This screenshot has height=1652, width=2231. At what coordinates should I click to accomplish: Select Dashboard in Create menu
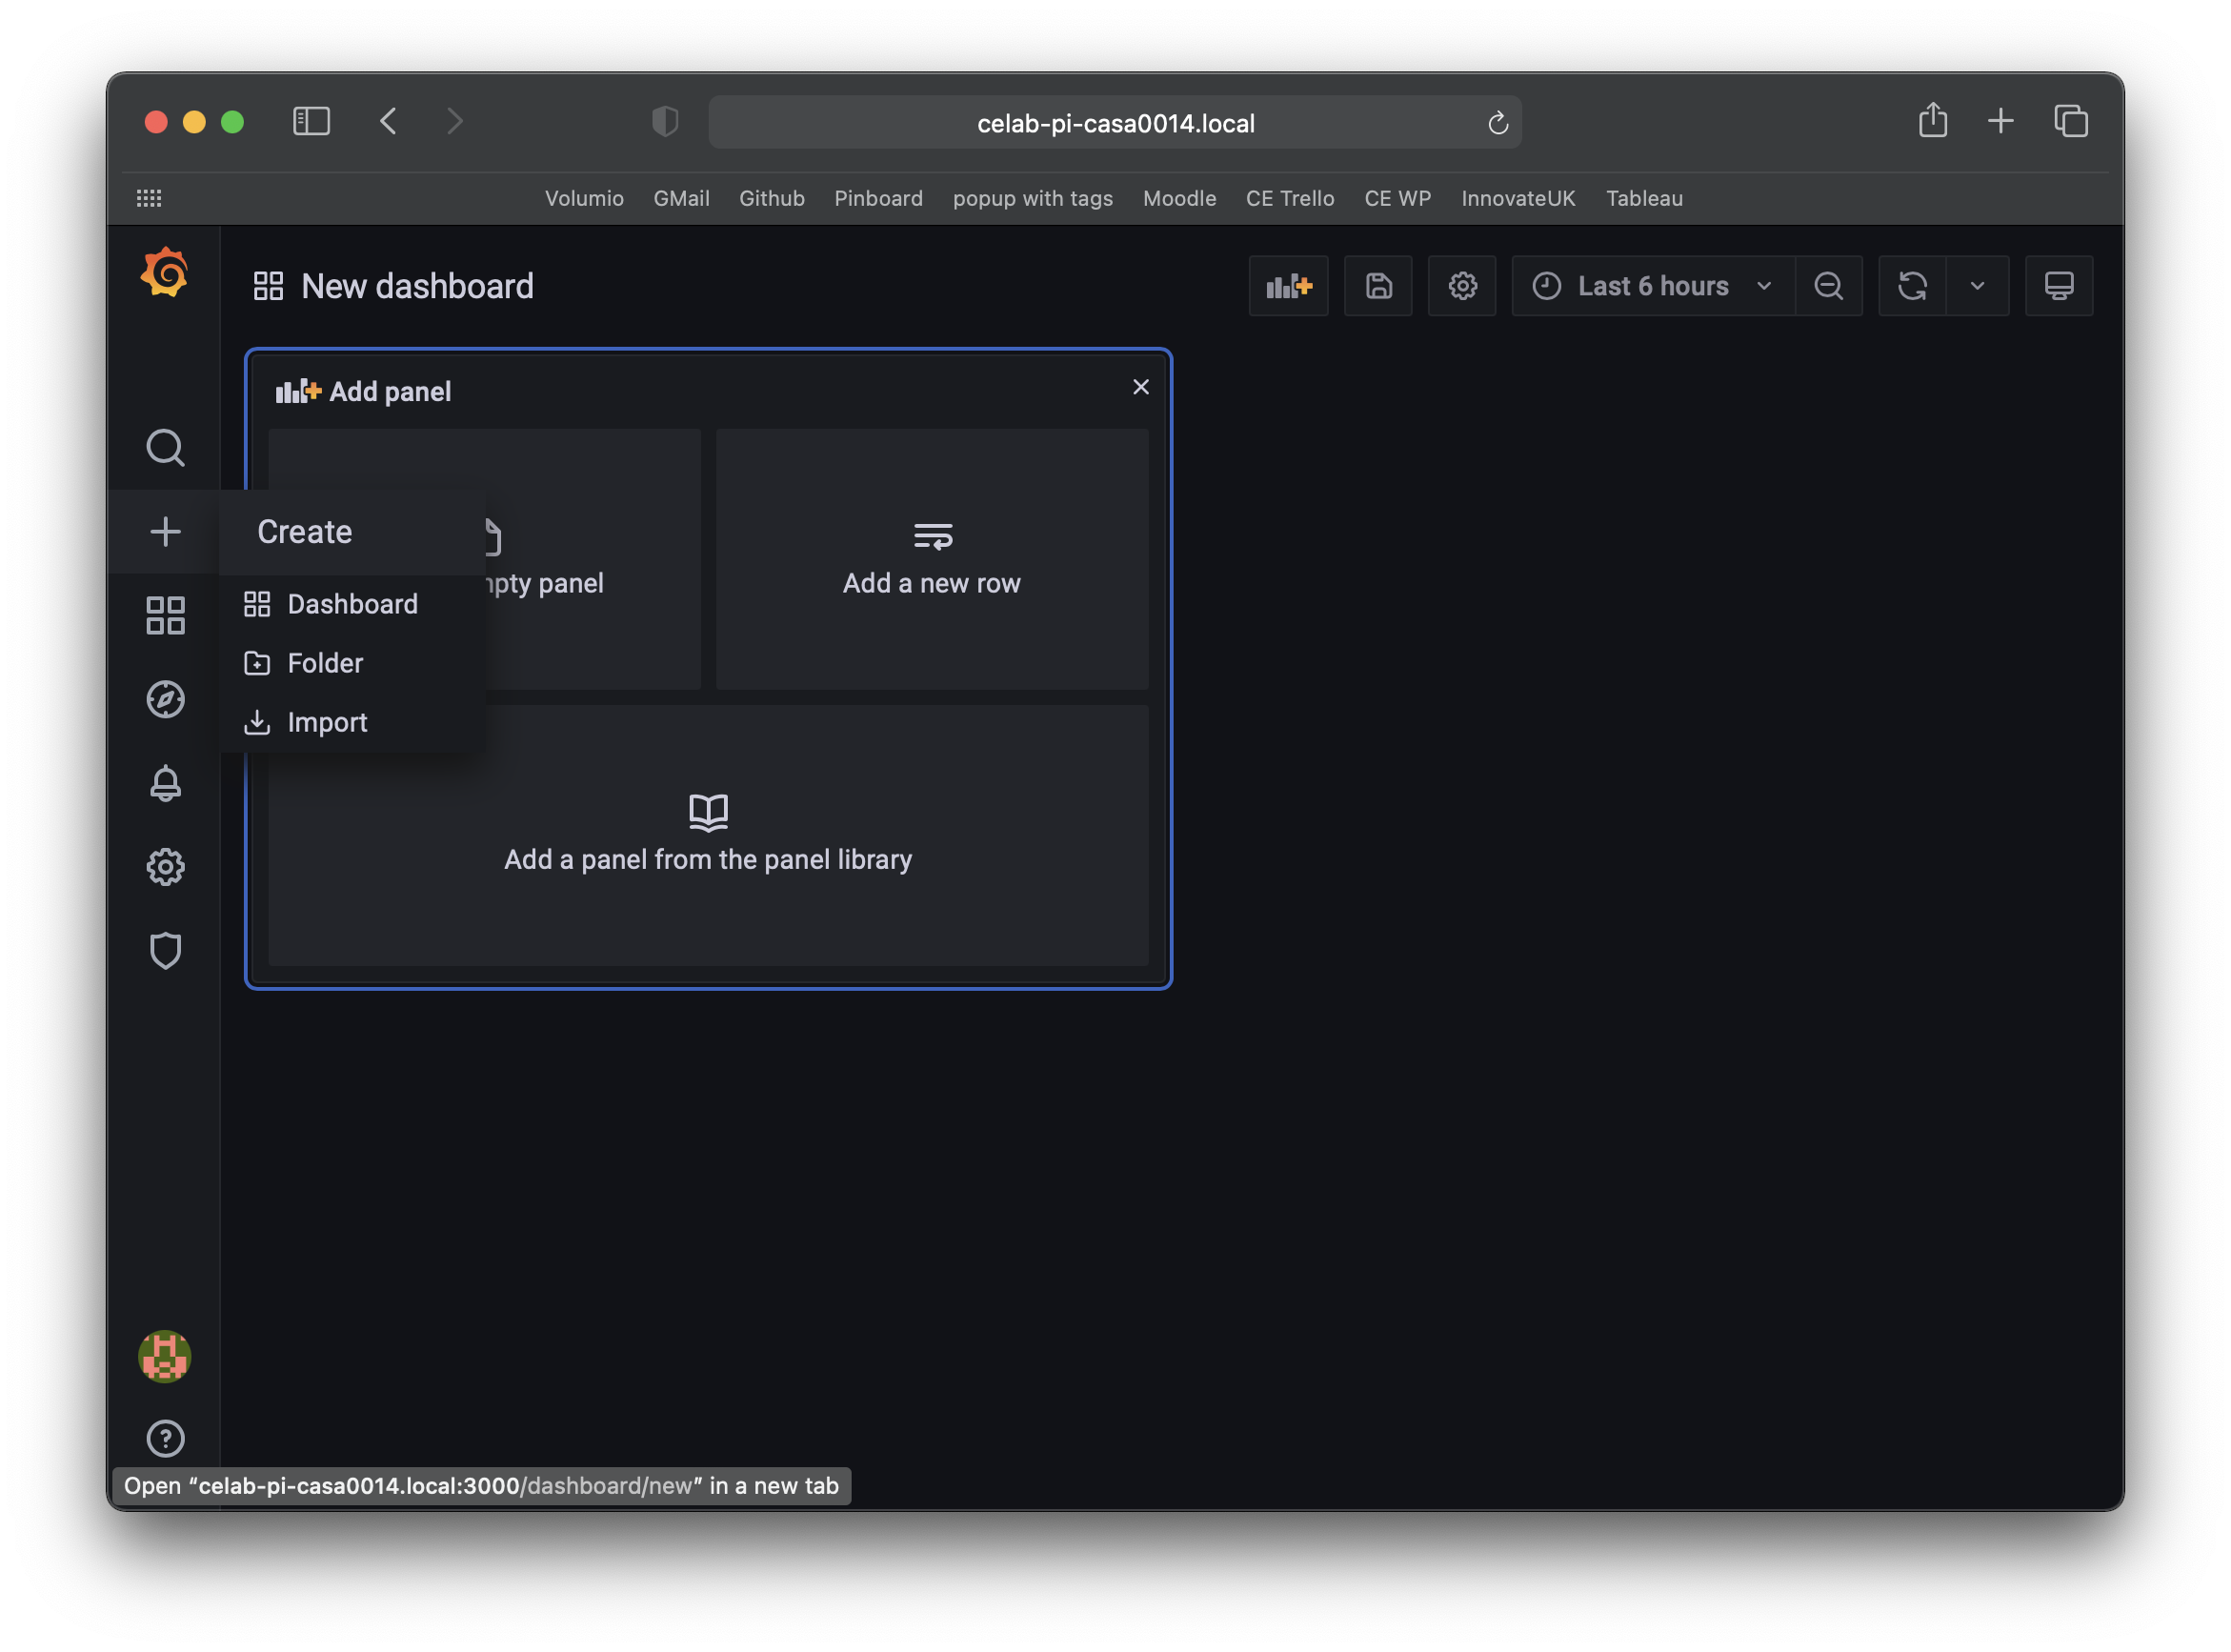click(352, 604)
